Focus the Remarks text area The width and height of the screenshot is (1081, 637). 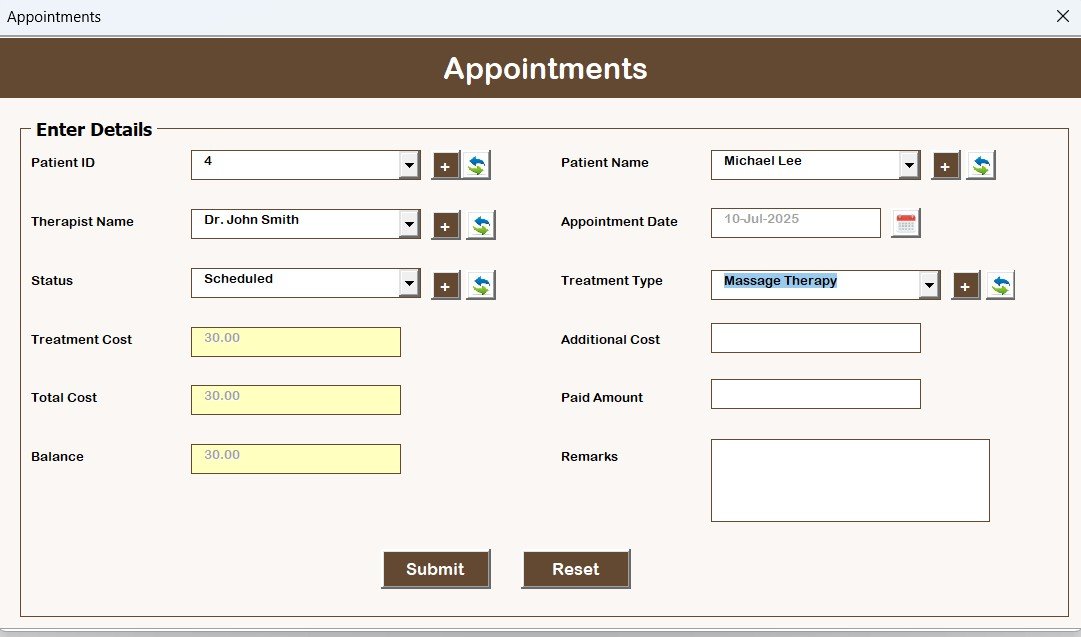pyautogui.click(x=850, y=481)
